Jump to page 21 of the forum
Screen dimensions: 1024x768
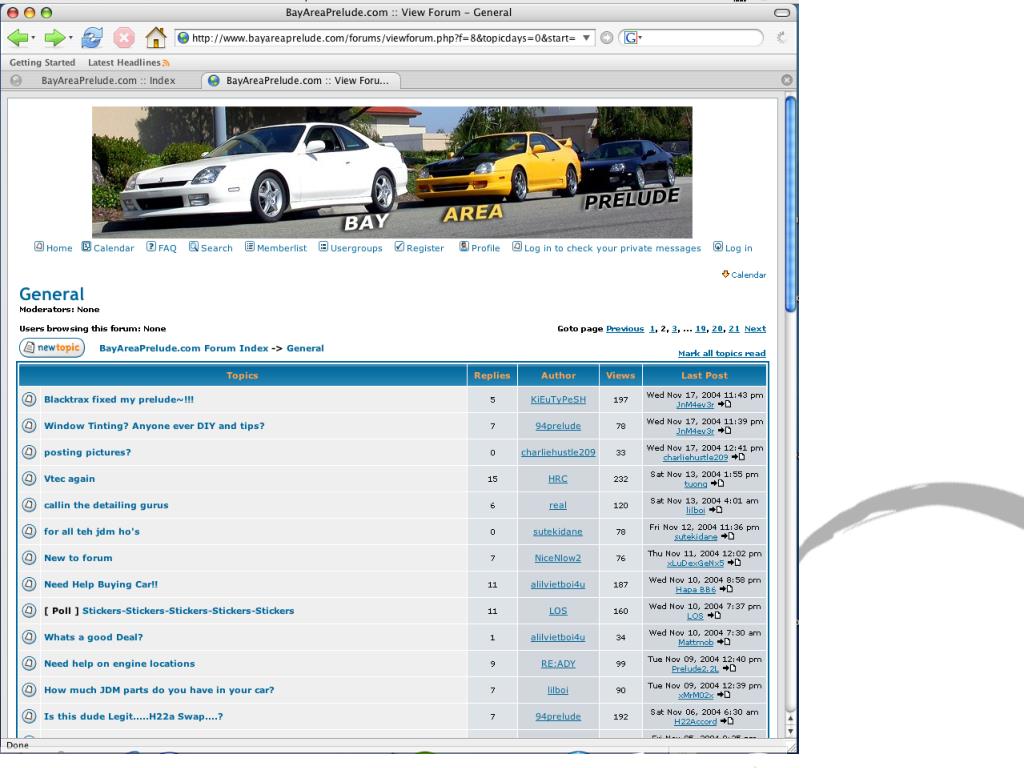734,328
